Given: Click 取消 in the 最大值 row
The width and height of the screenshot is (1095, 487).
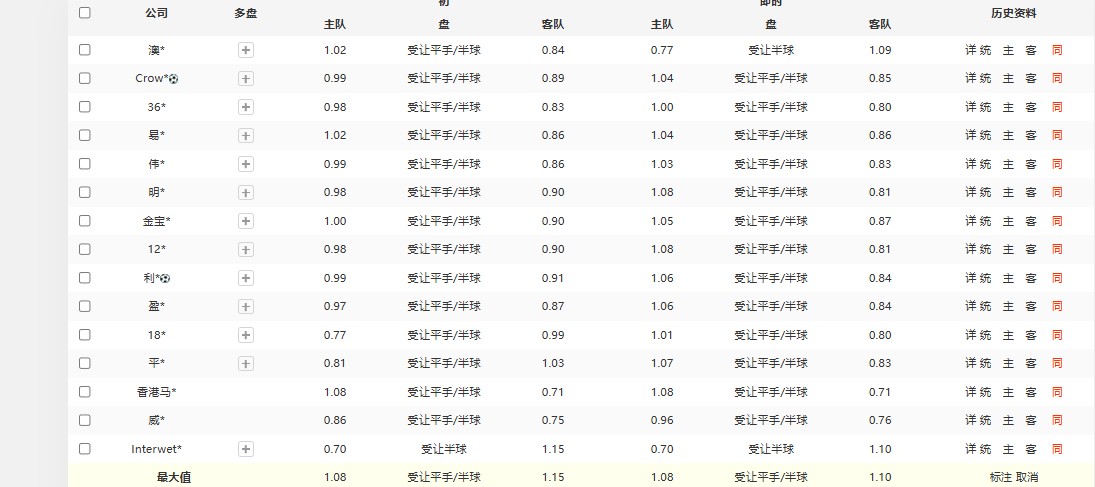Looking at the screenshot, I should (x=1027, y=477).
